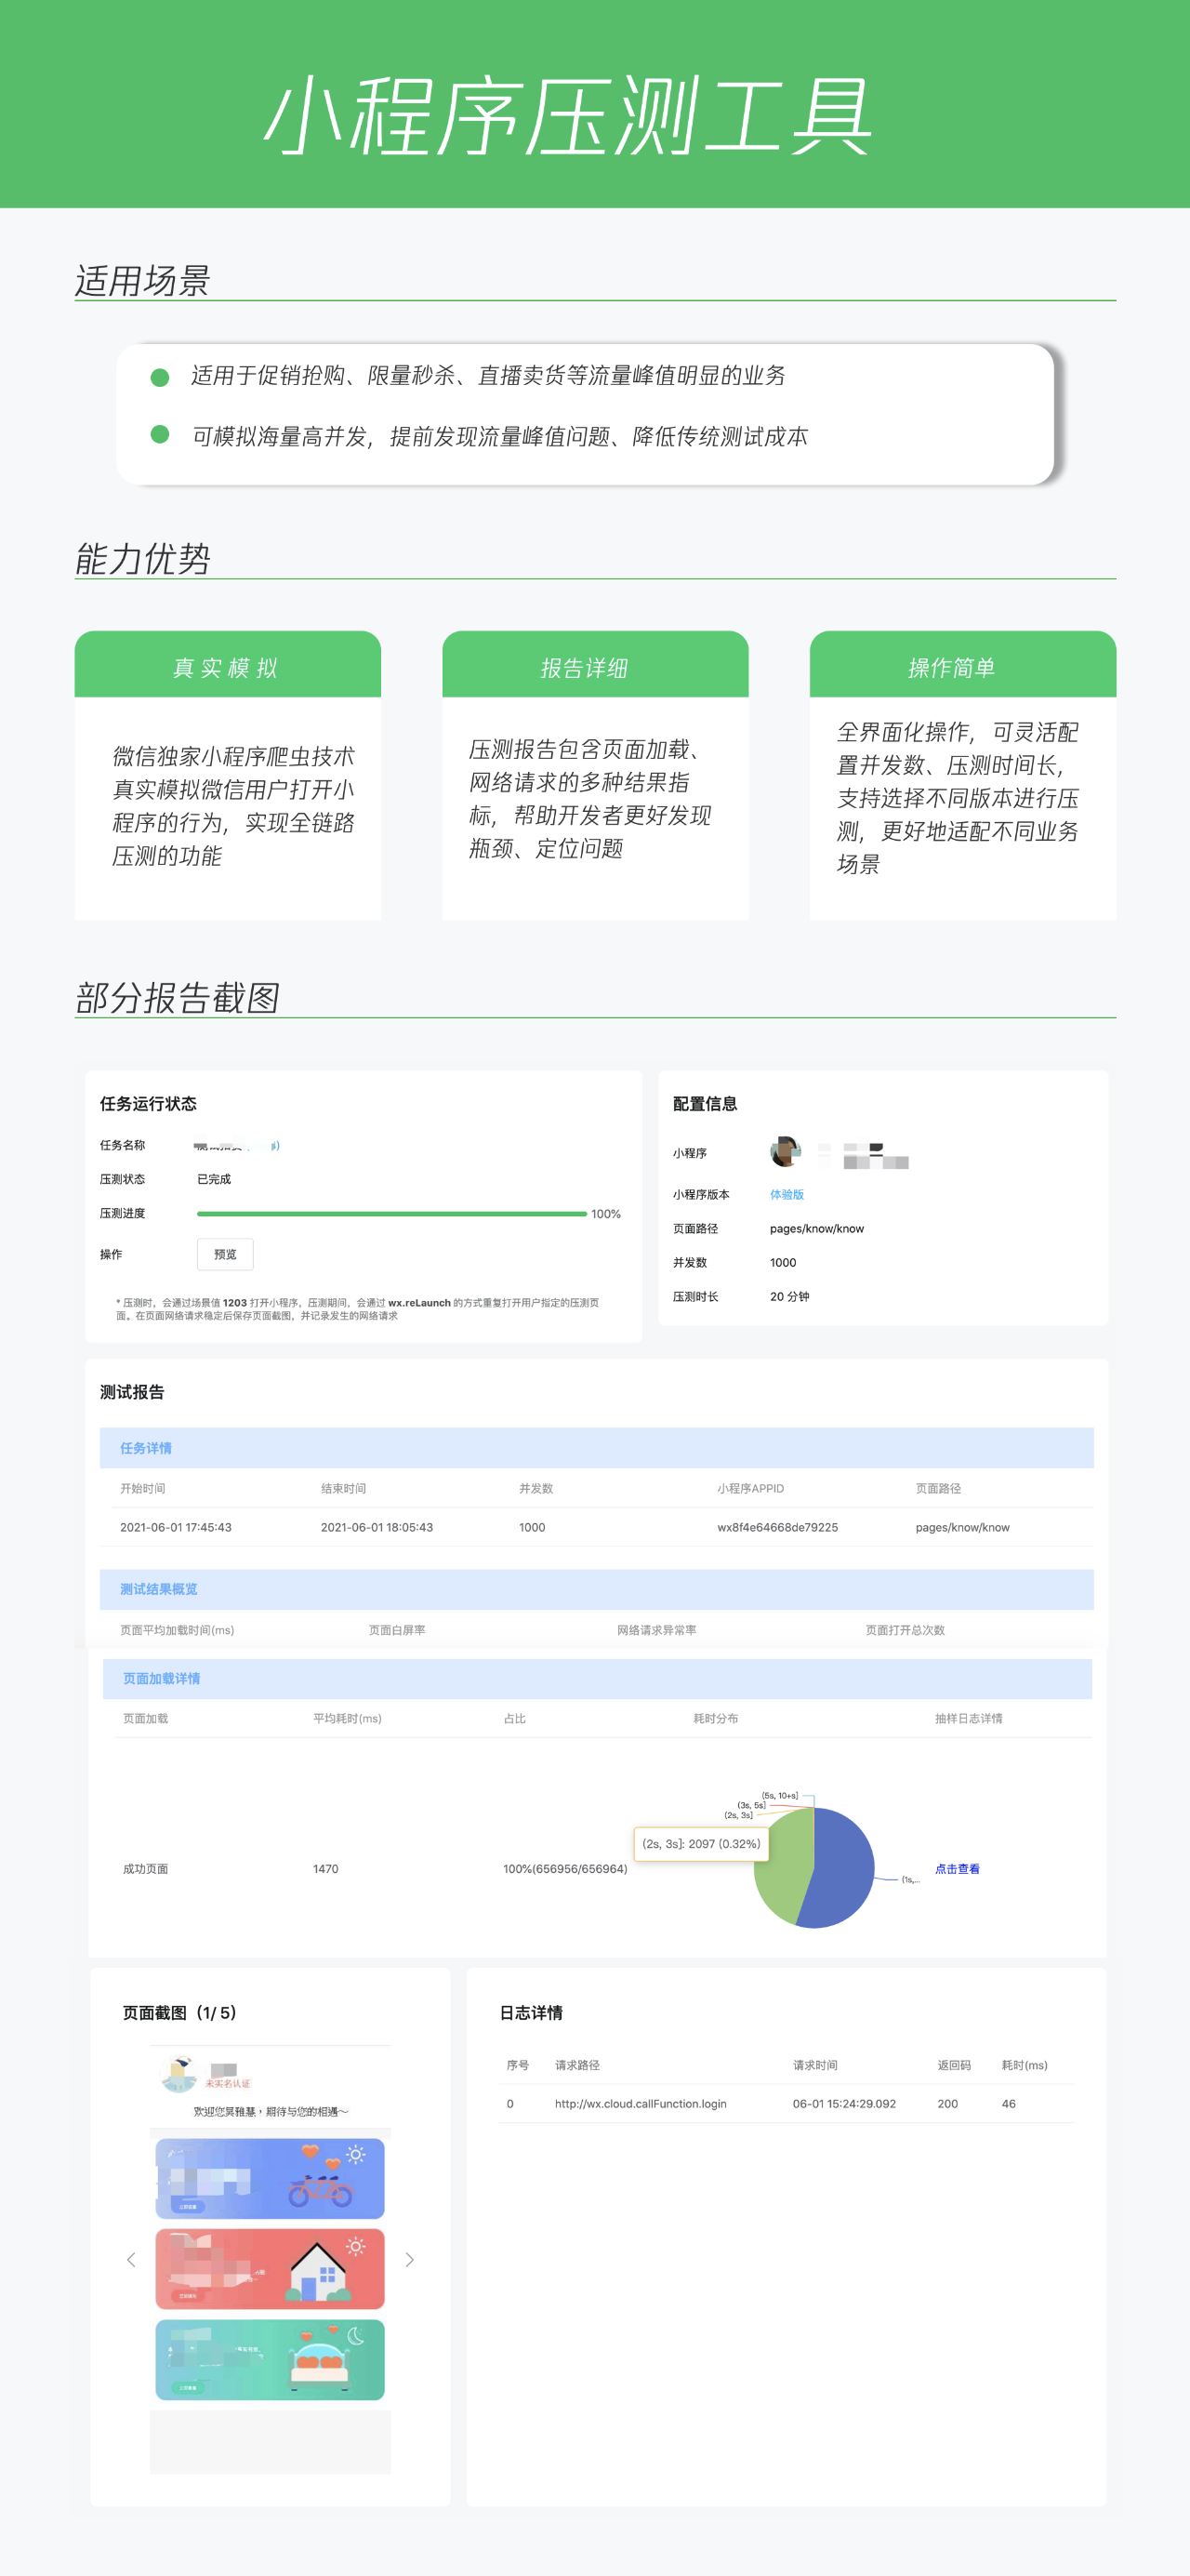The width and height of the screenshot is (1190, 2576).
Task: Go to previous page screenshot arrow
Action: (131, 2259)
